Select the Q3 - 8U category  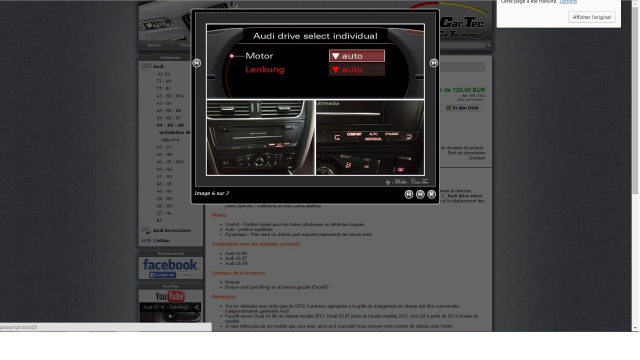[164, 199]
